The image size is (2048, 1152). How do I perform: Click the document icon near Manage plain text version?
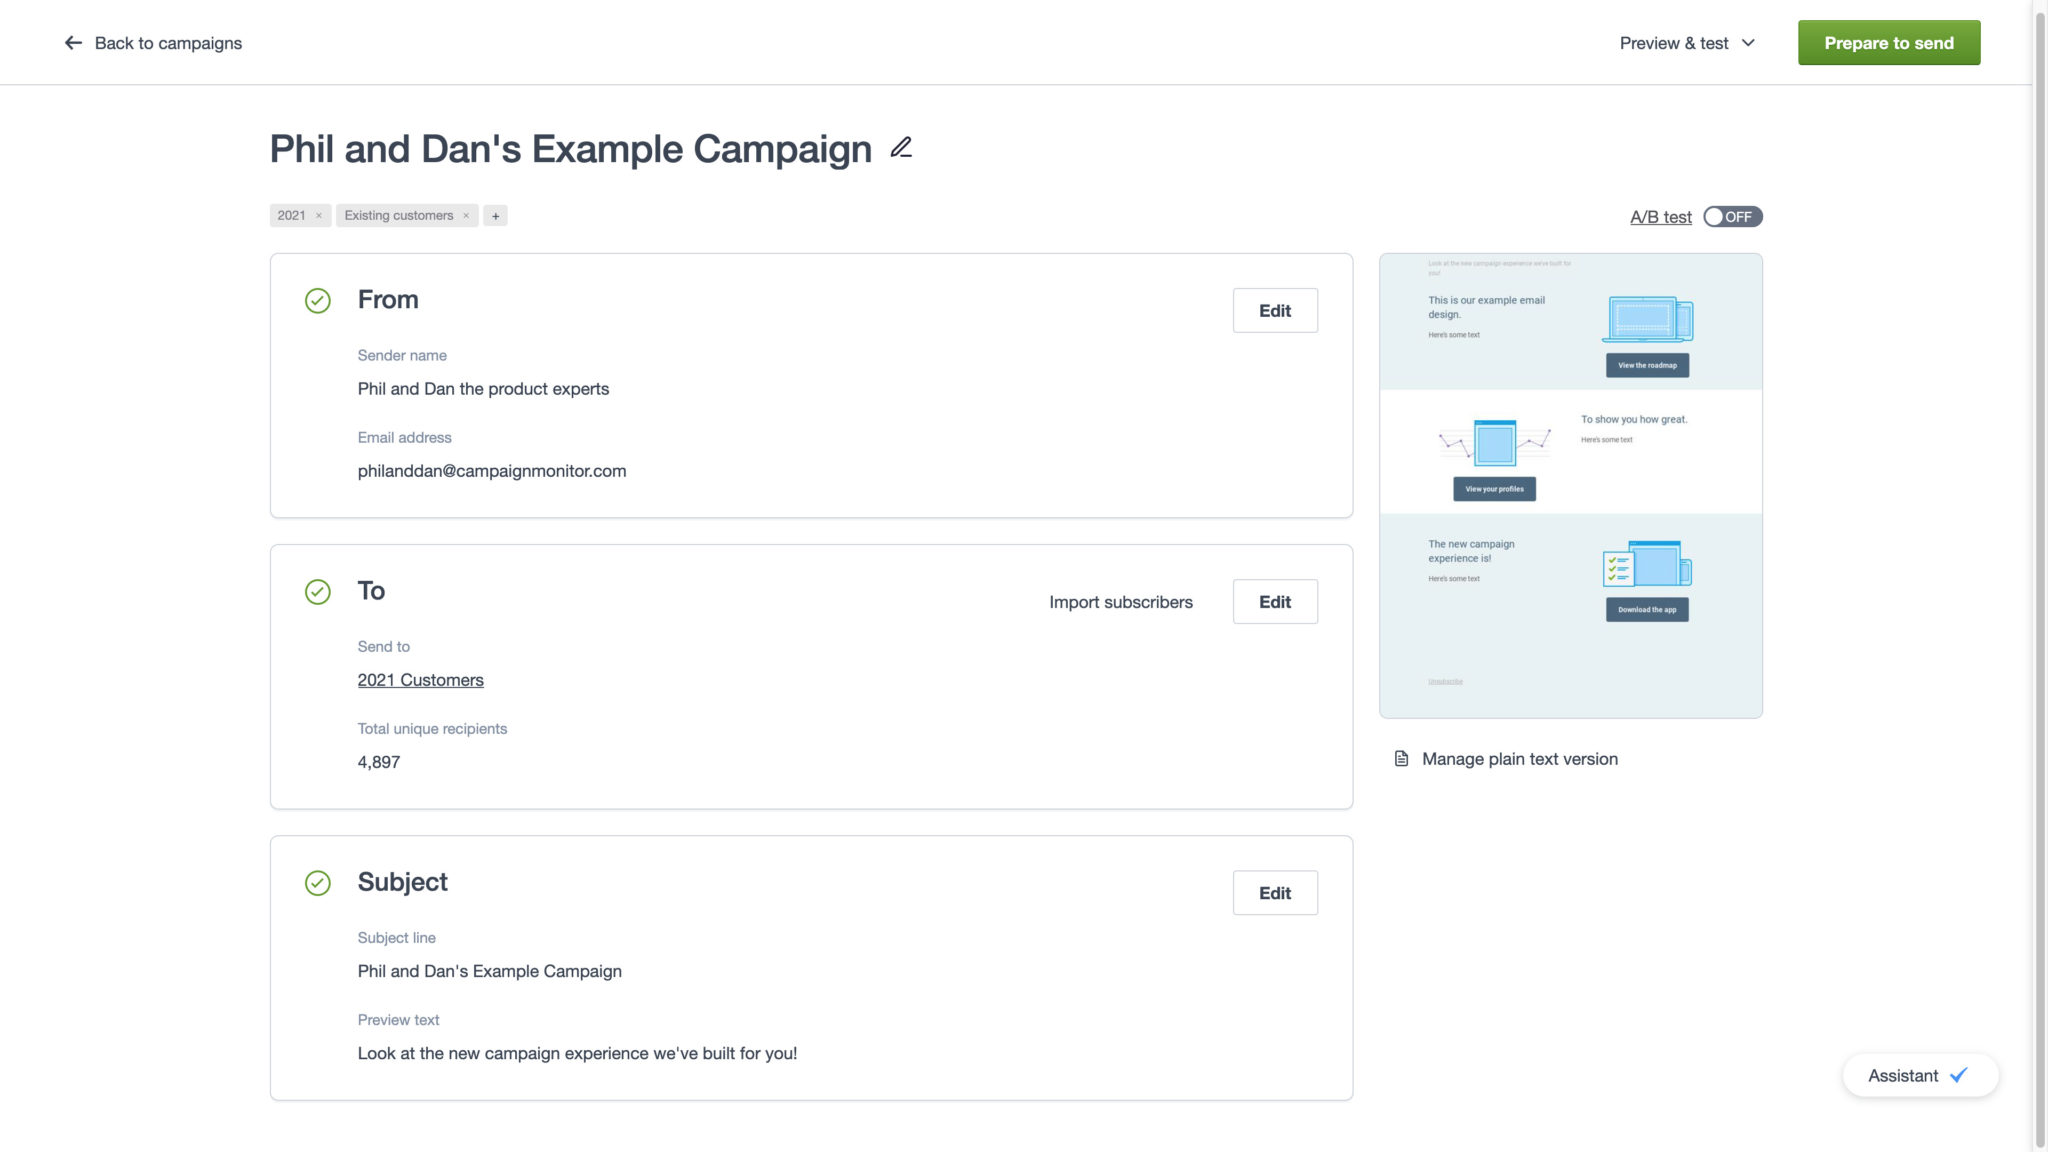pyautogui.click(x=1401, y=758)
